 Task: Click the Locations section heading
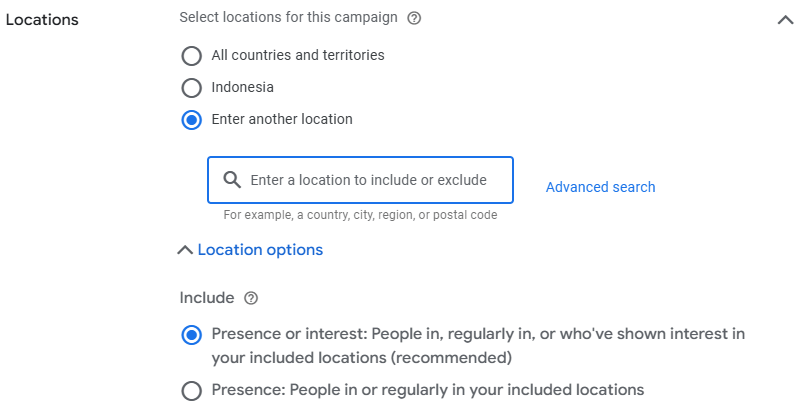coord(42,20)
